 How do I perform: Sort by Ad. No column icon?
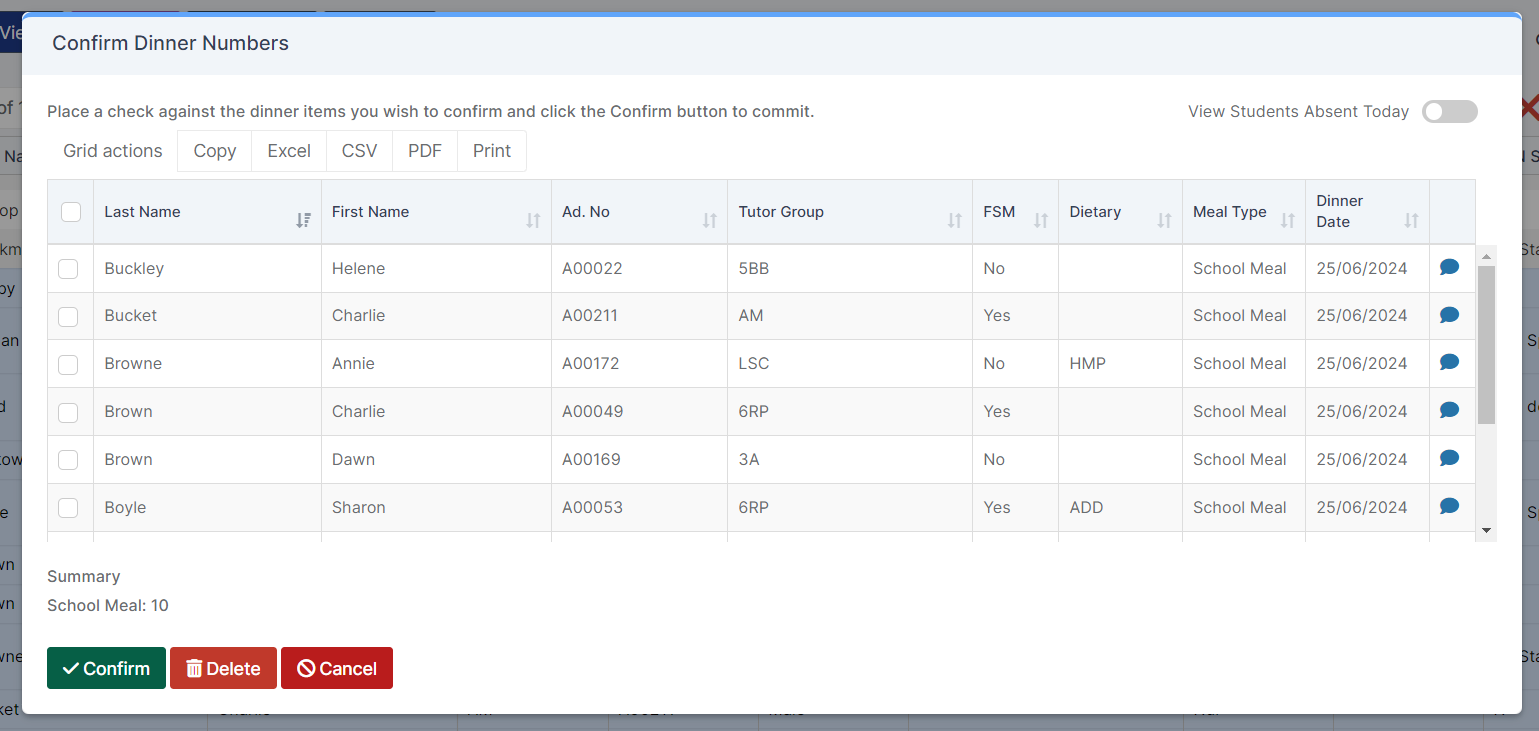click(709, 220)
